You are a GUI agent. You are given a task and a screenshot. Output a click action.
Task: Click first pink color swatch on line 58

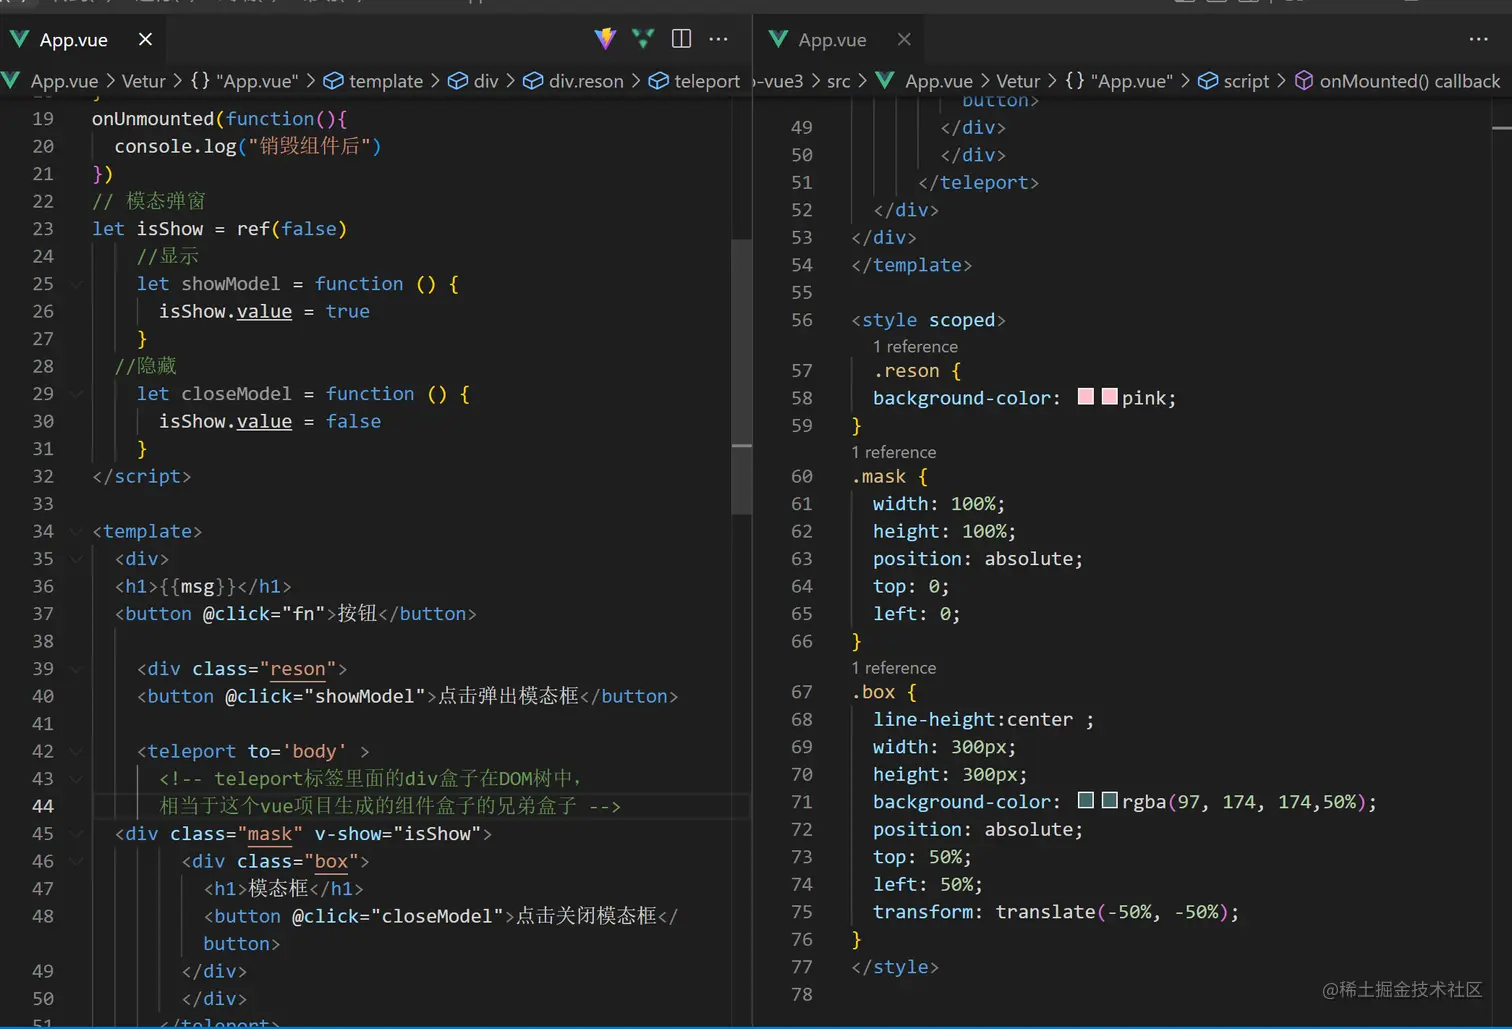pyautogui.click(x=1086, y=397)
